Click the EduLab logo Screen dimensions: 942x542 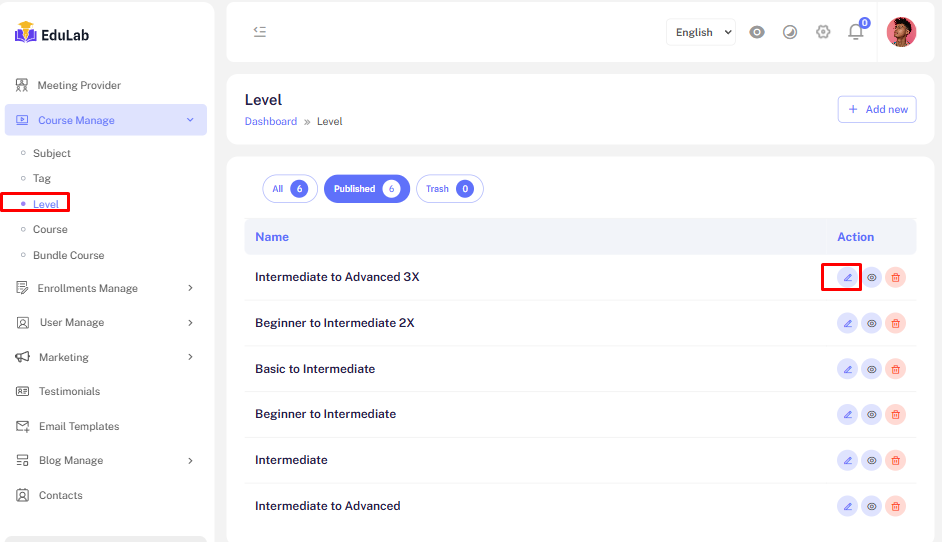pyautogui.click(x=52, y=35)
